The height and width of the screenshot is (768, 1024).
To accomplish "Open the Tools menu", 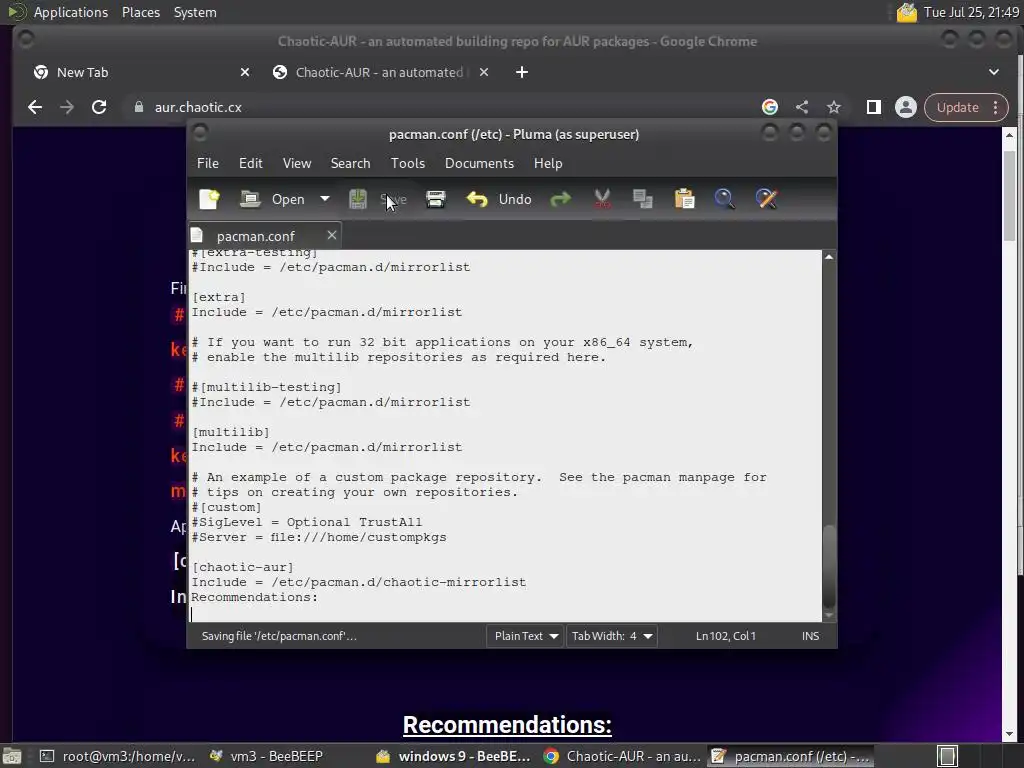I will [x=408, y=163].
